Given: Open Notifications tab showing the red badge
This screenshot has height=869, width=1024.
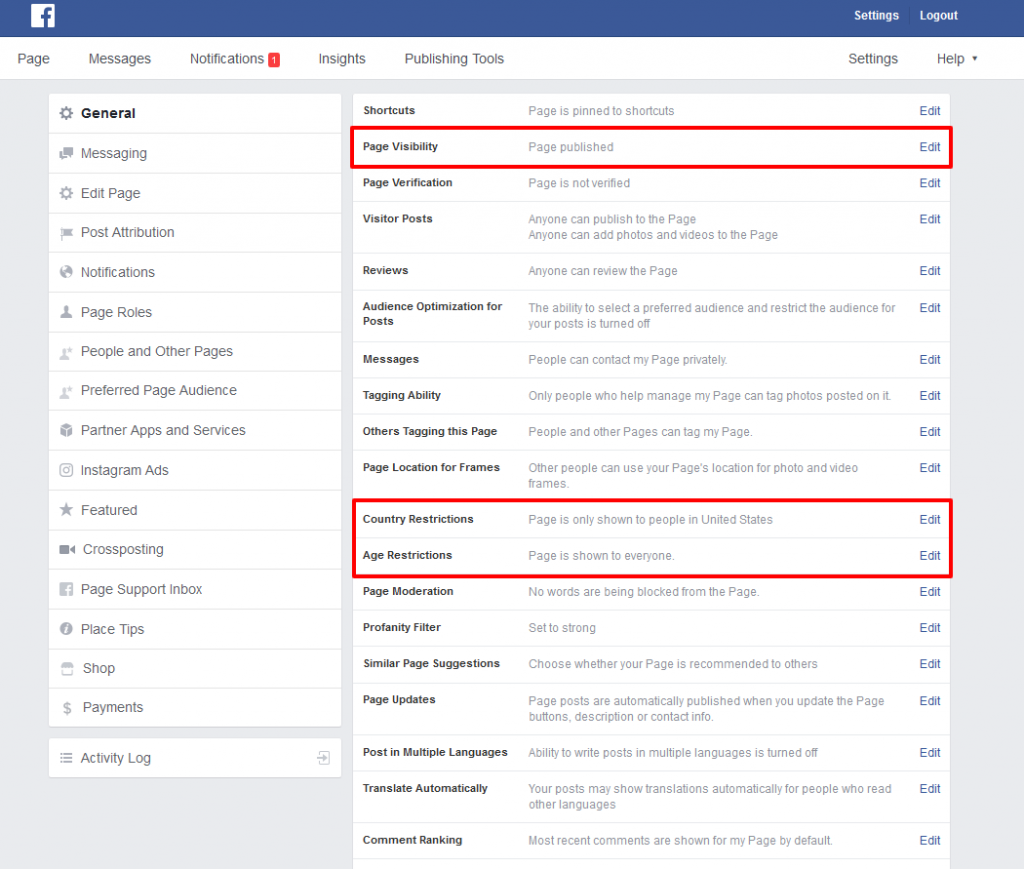Looking at the screenshot, I should (234, 58).
